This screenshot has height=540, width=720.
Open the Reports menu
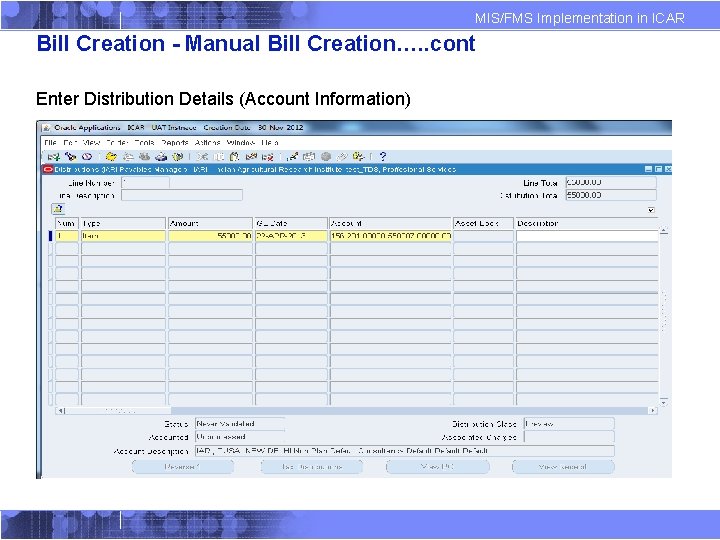click(x=174, y=142)
